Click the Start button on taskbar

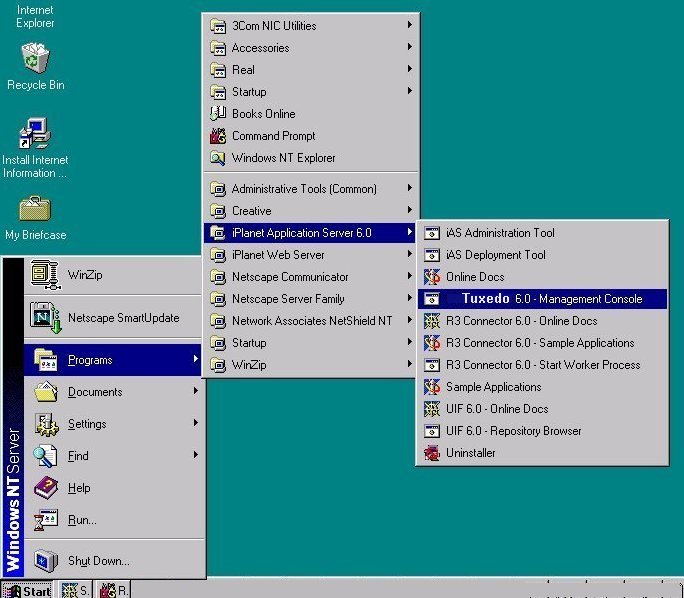pos(27,590)
